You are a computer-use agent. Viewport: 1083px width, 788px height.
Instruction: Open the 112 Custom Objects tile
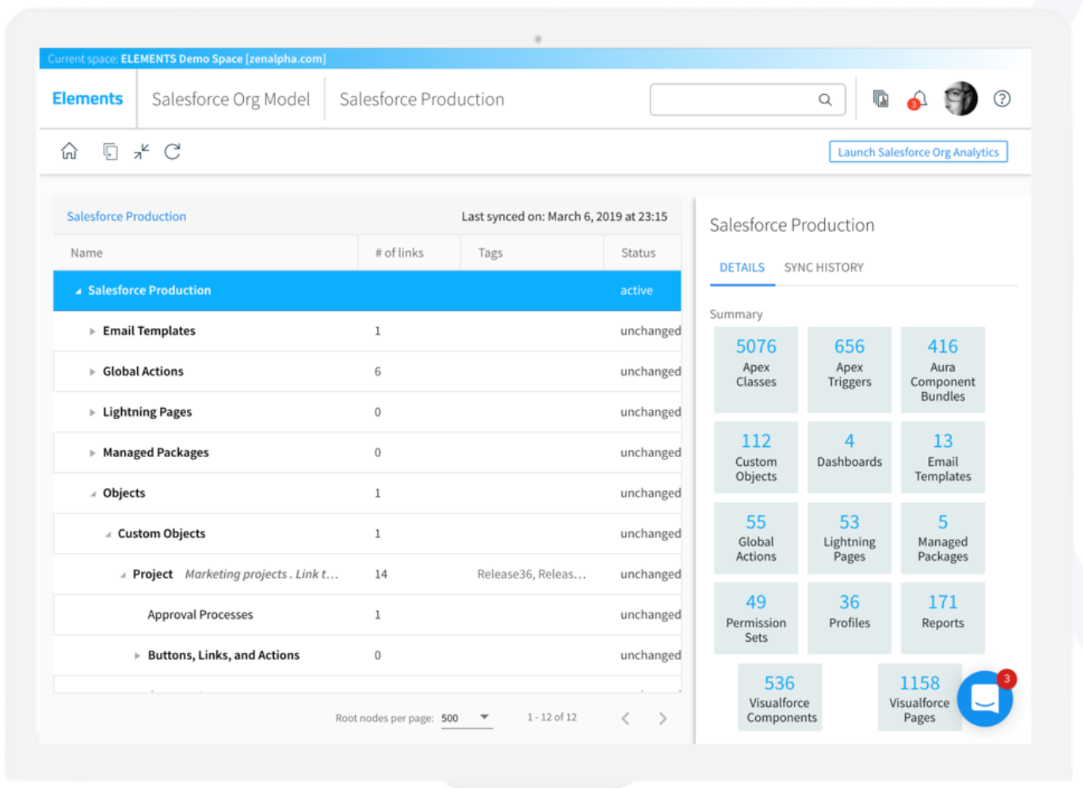click(x=756, y=457)
